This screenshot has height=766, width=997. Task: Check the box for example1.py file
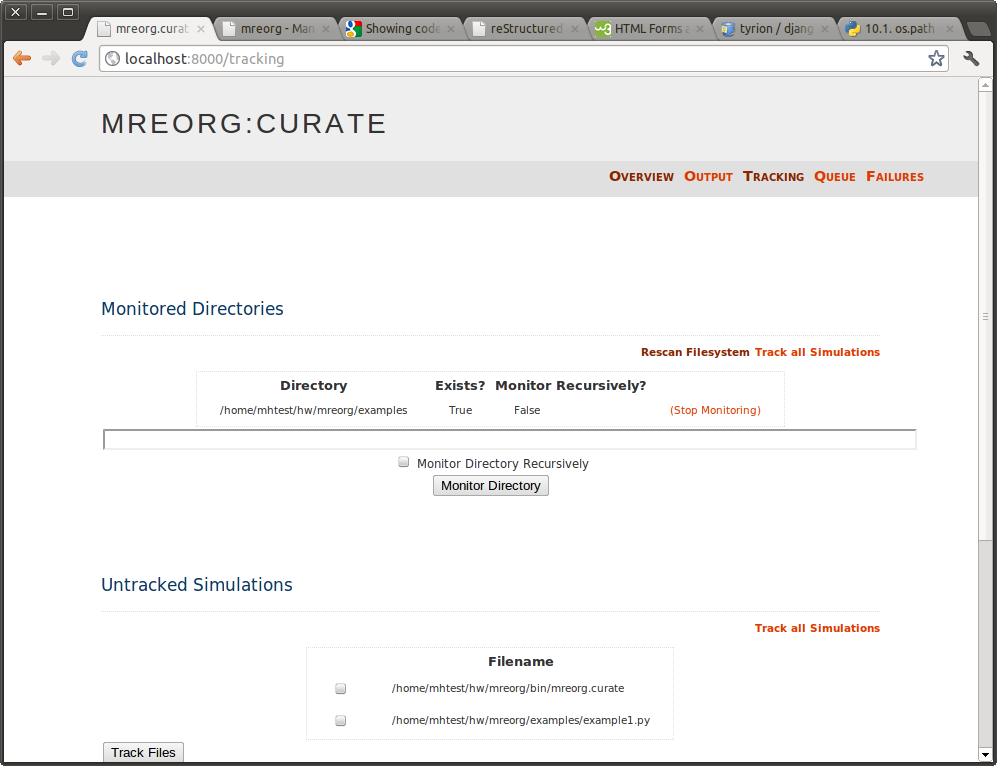pyautogui.click(x=341, y=720)
